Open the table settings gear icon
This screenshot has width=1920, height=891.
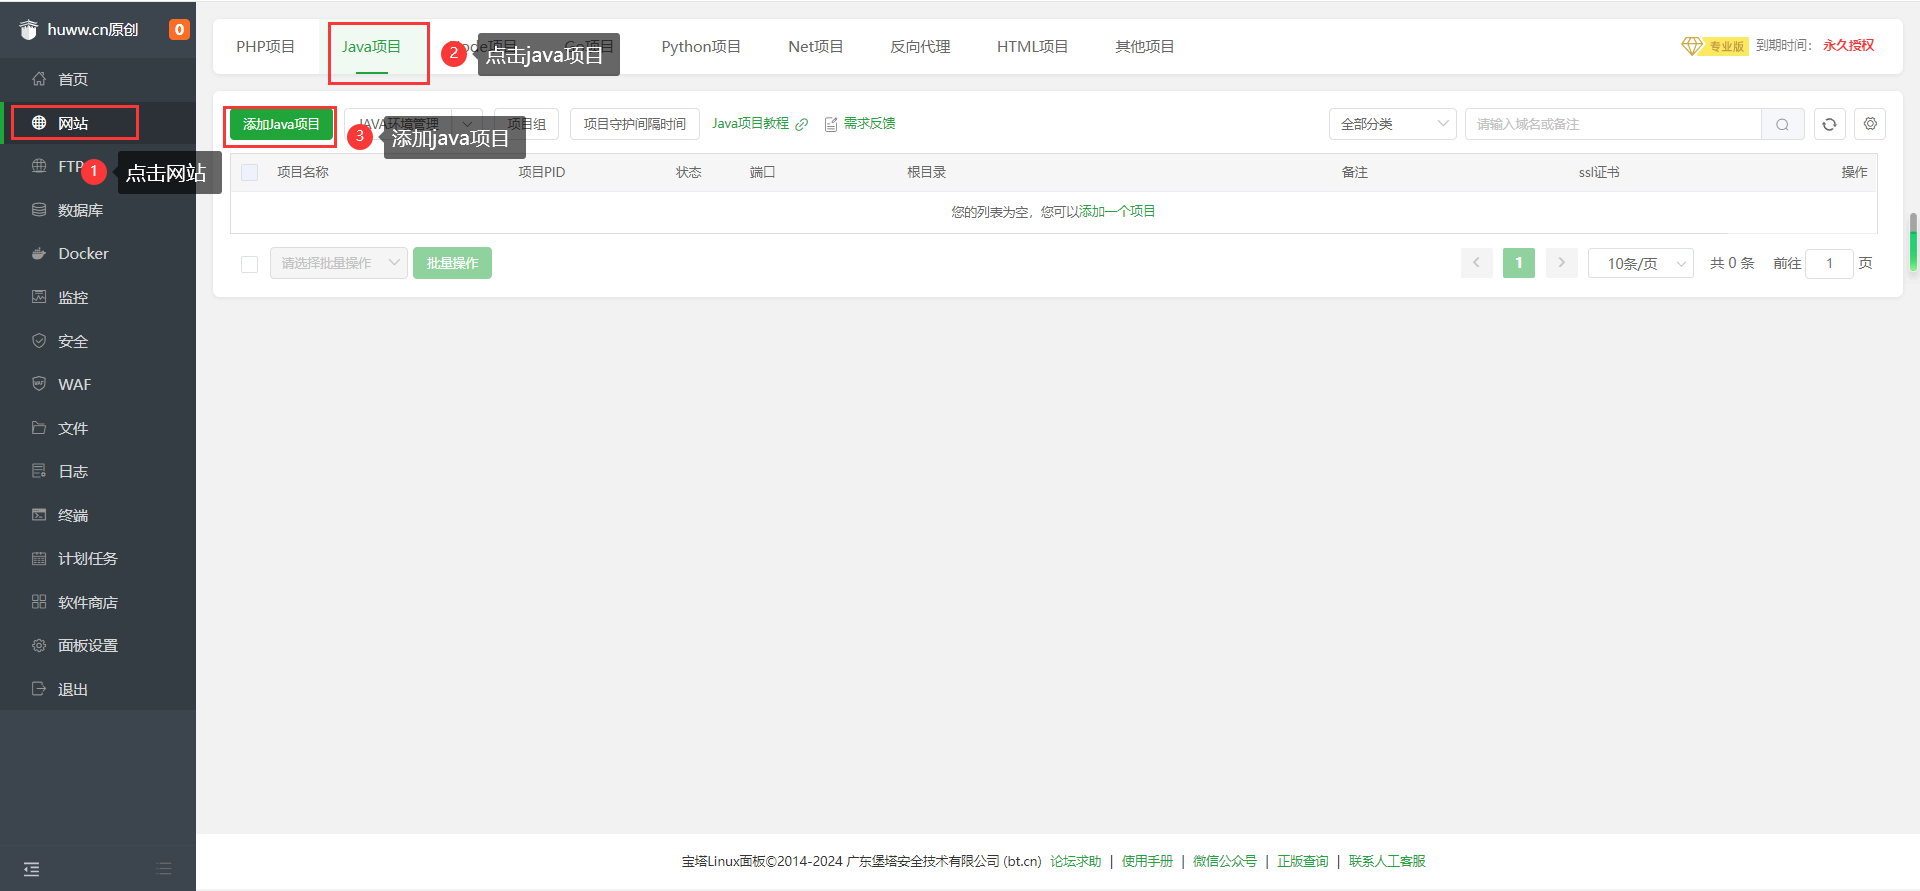pos(1870,124)
